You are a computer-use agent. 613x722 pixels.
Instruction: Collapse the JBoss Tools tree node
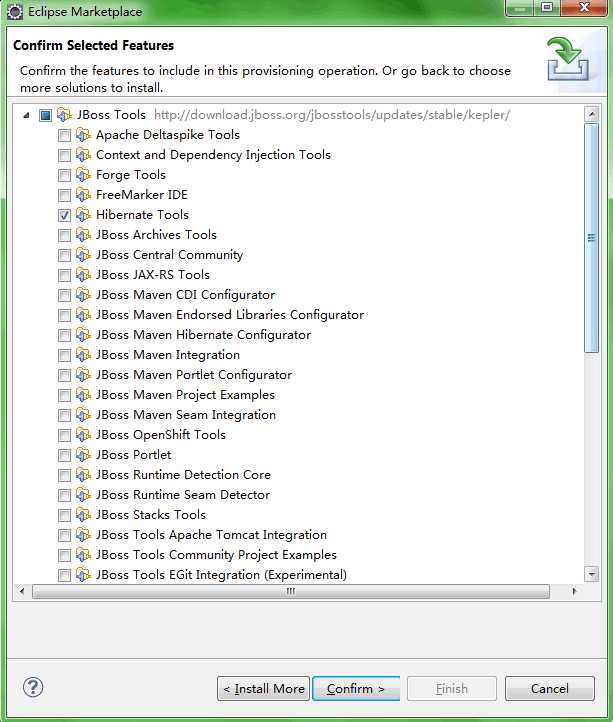tap(26, 115)
